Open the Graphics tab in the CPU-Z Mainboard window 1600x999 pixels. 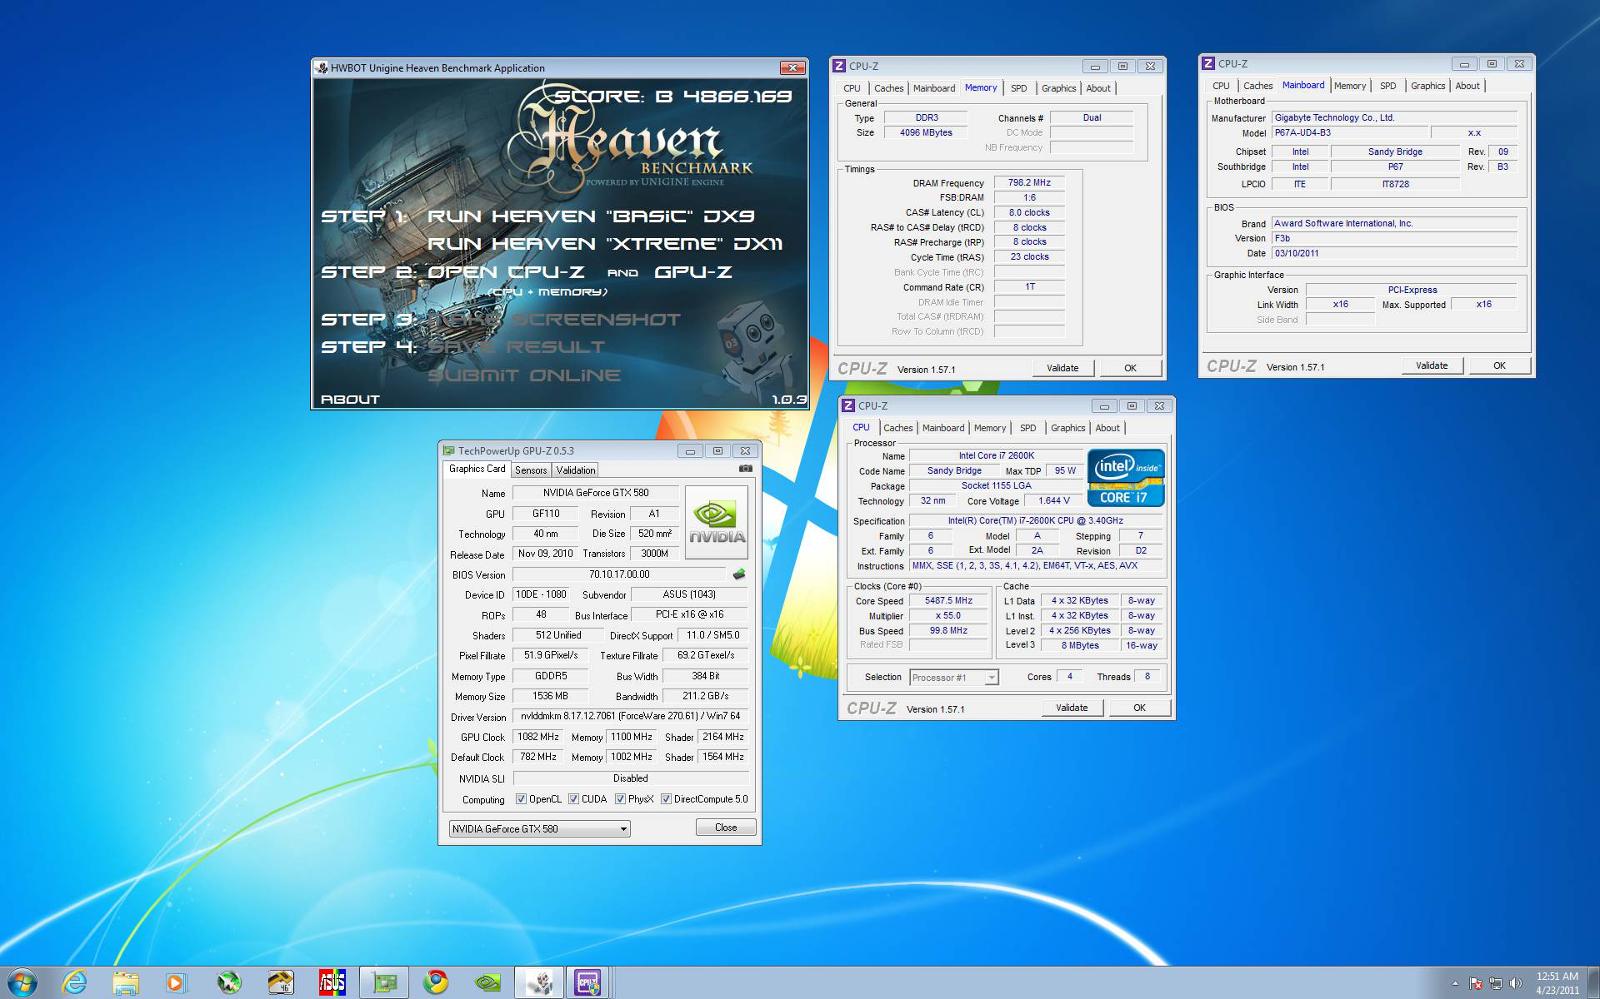(1428, 86)
